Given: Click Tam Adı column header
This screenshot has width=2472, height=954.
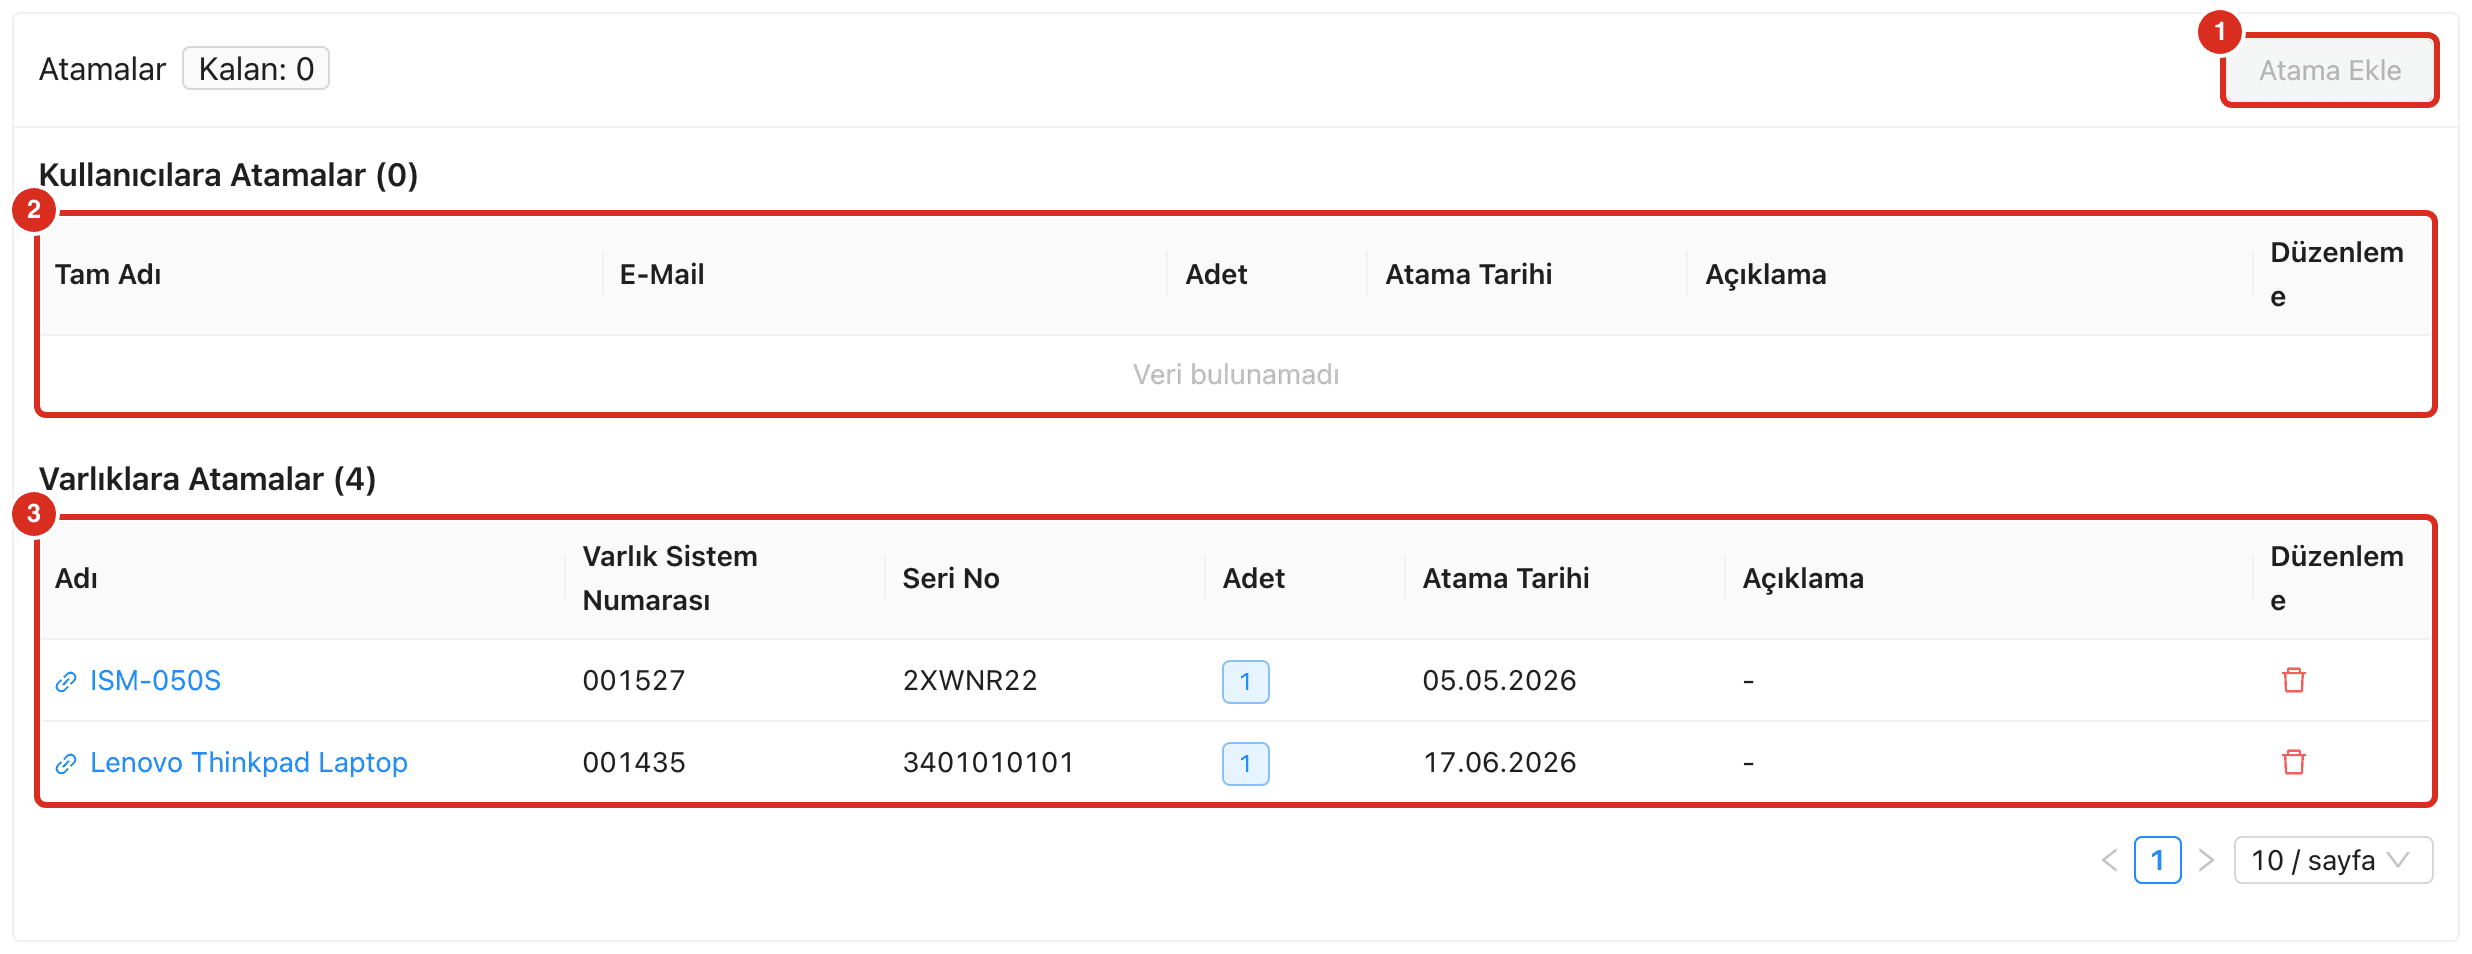Looking at the screenshot, I should click(108, 274).
